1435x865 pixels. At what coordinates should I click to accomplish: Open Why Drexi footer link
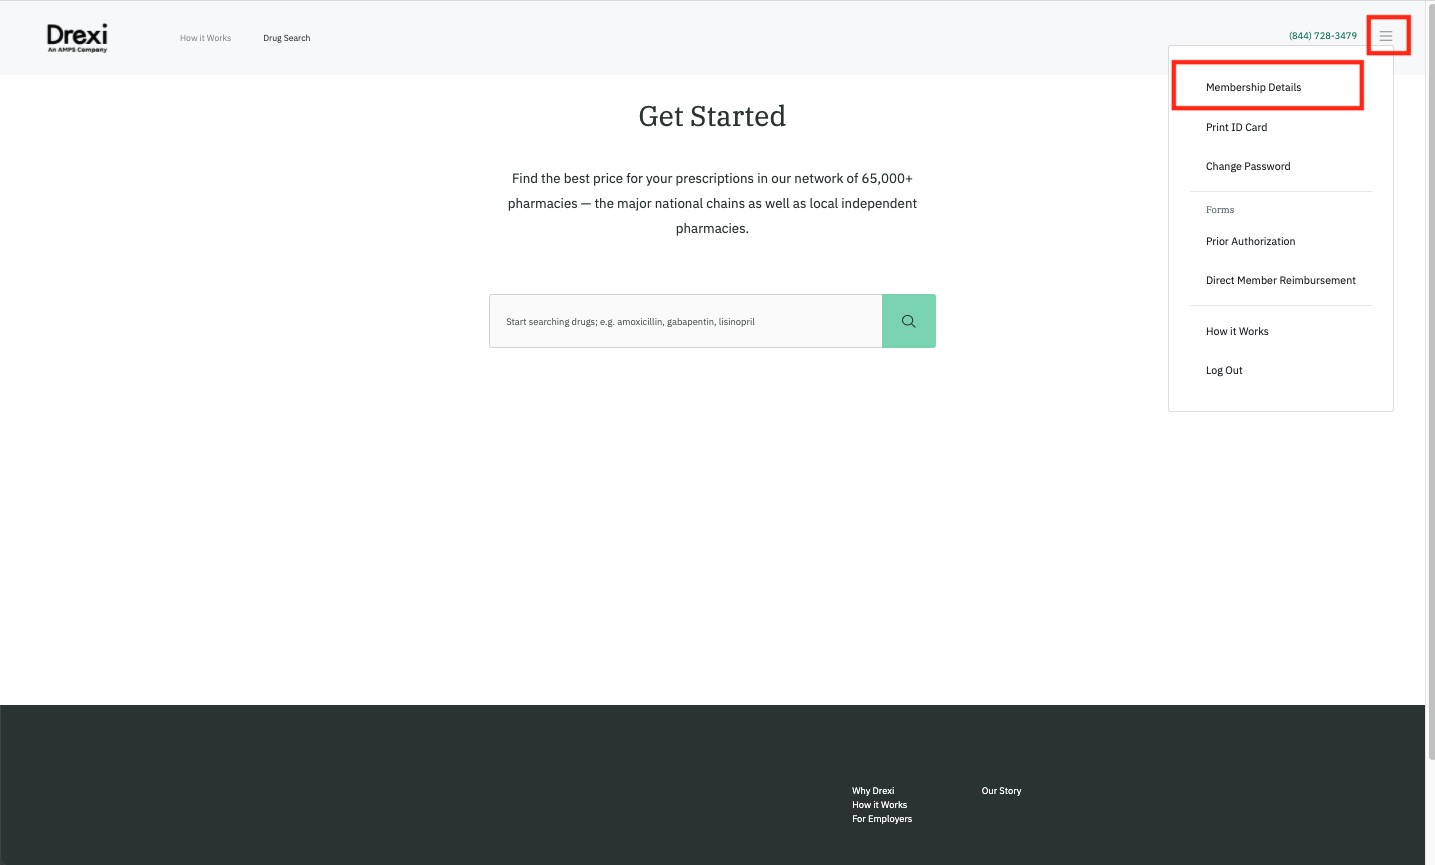[873, 791]
